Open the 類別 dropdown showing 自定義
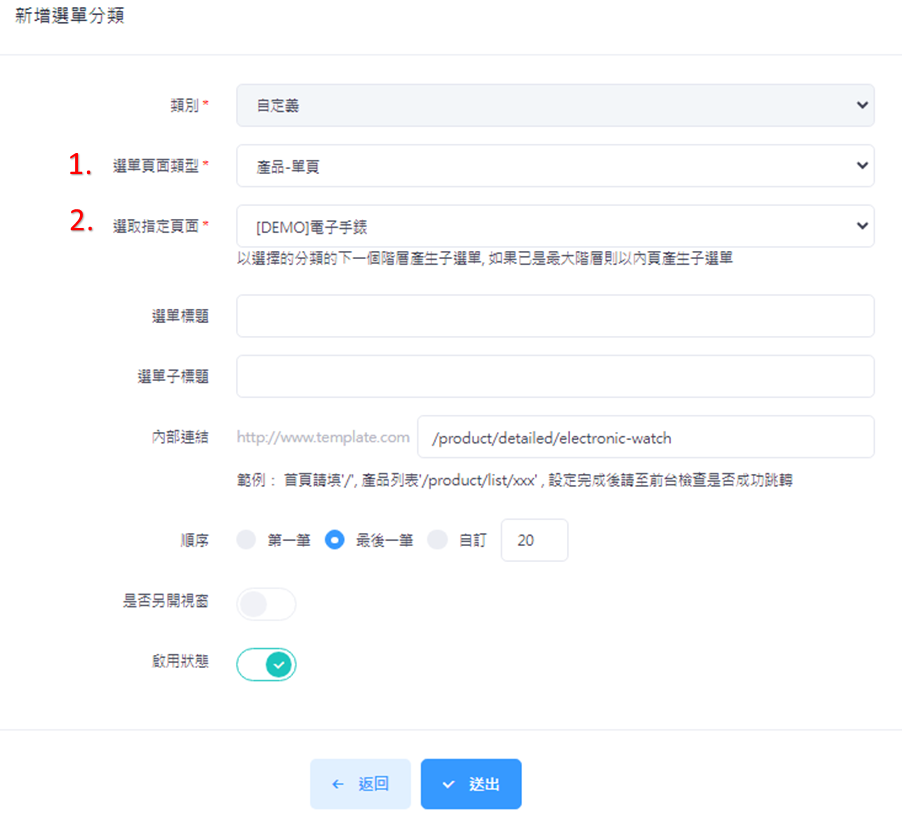The image size is (902, 813). pos(555,105)
